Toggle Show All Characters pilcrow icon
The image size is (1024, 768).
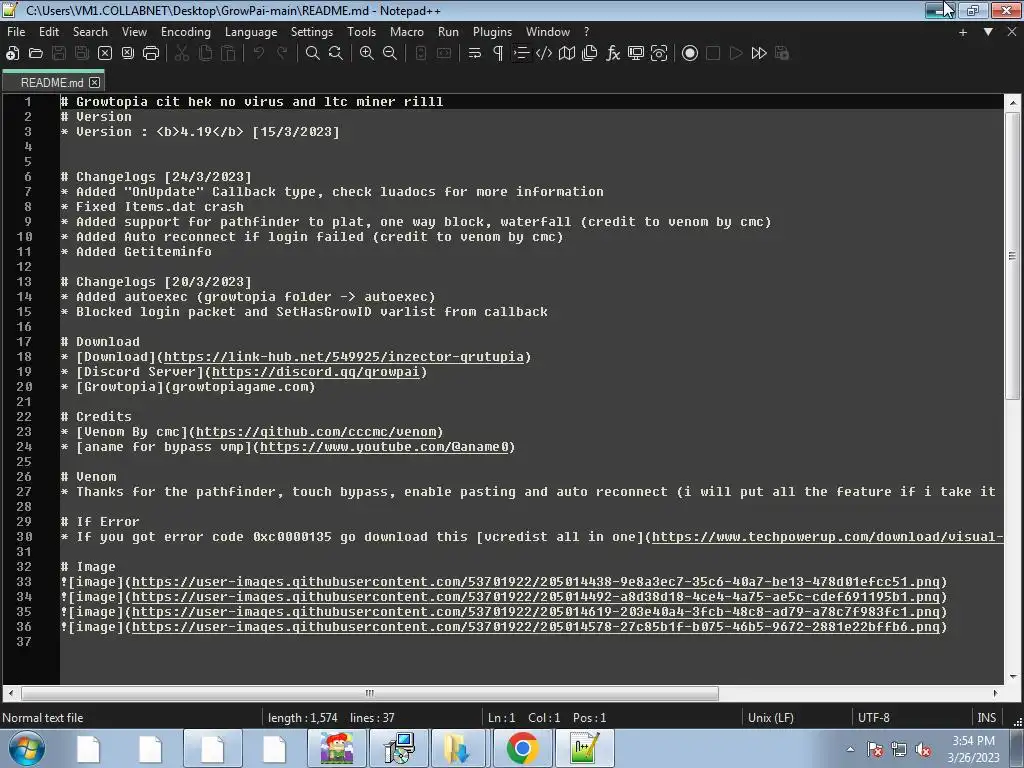pyautogui.click(x=498, y=54)
